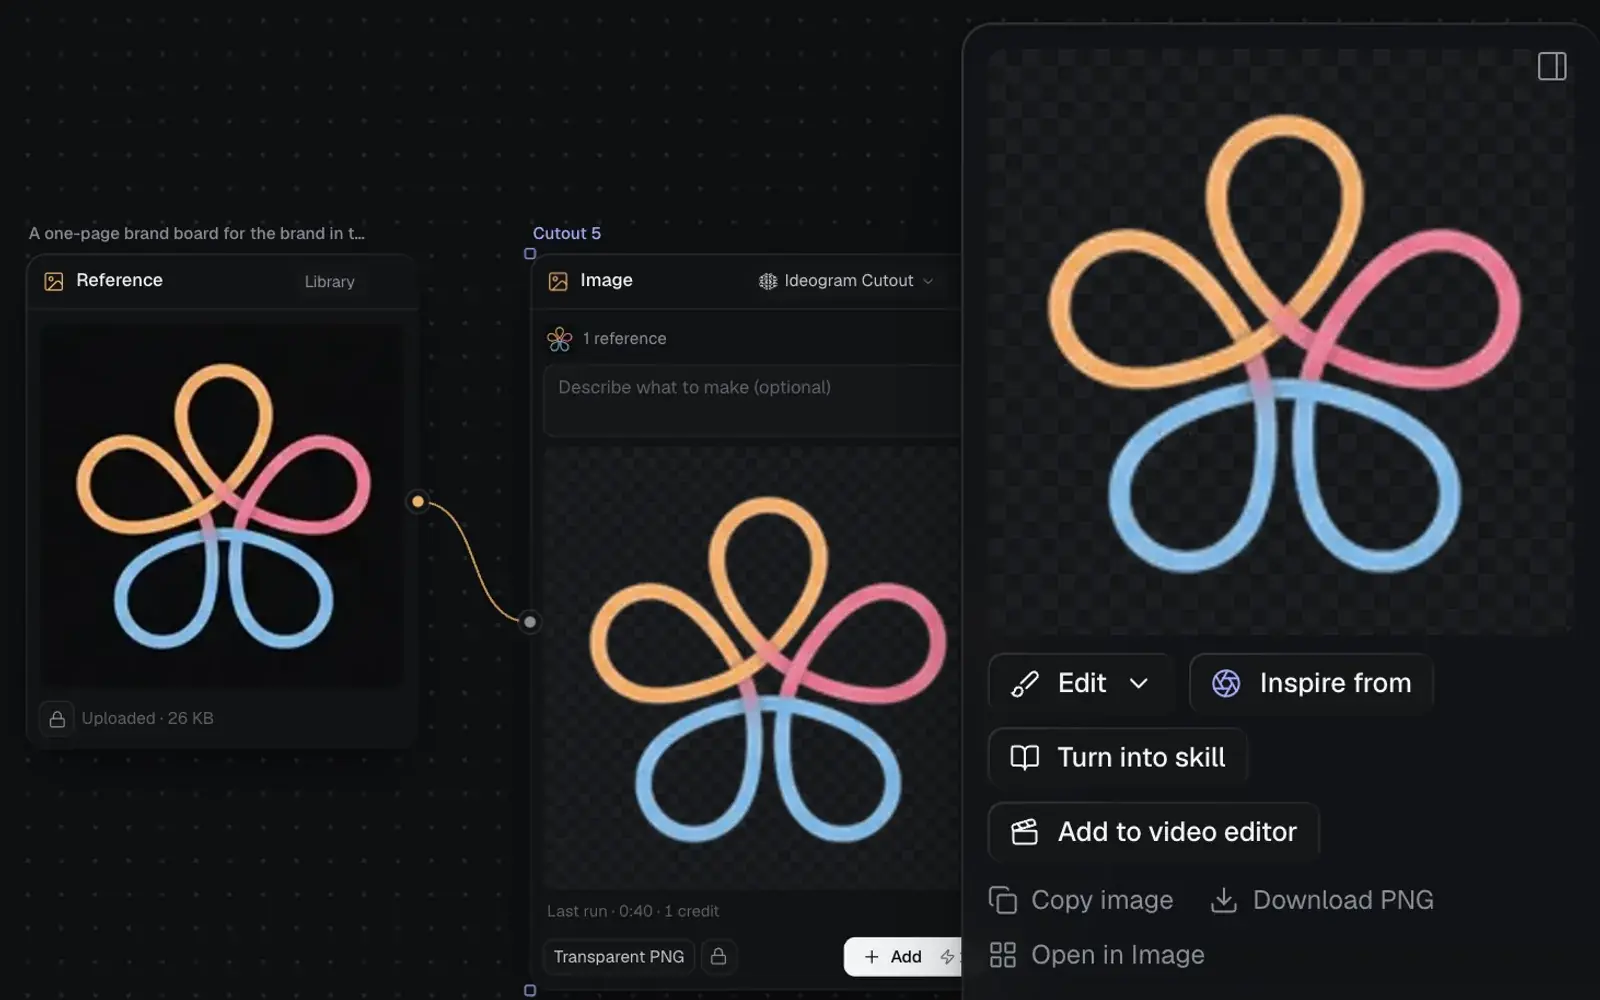This screenshot has height=1000, width=1600.
Task: Click the Image node picture icon
Action: (x=558, y=281)
